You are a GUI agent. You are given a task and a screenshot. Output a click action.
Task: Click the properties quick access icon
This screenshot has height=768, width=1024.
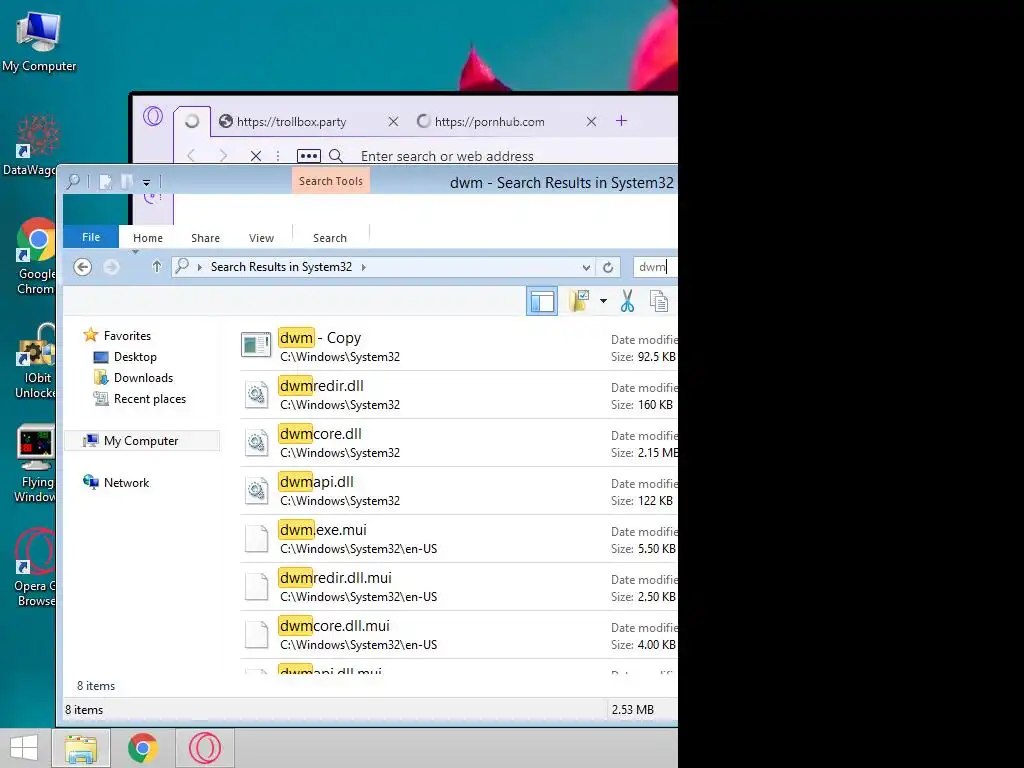105,182
